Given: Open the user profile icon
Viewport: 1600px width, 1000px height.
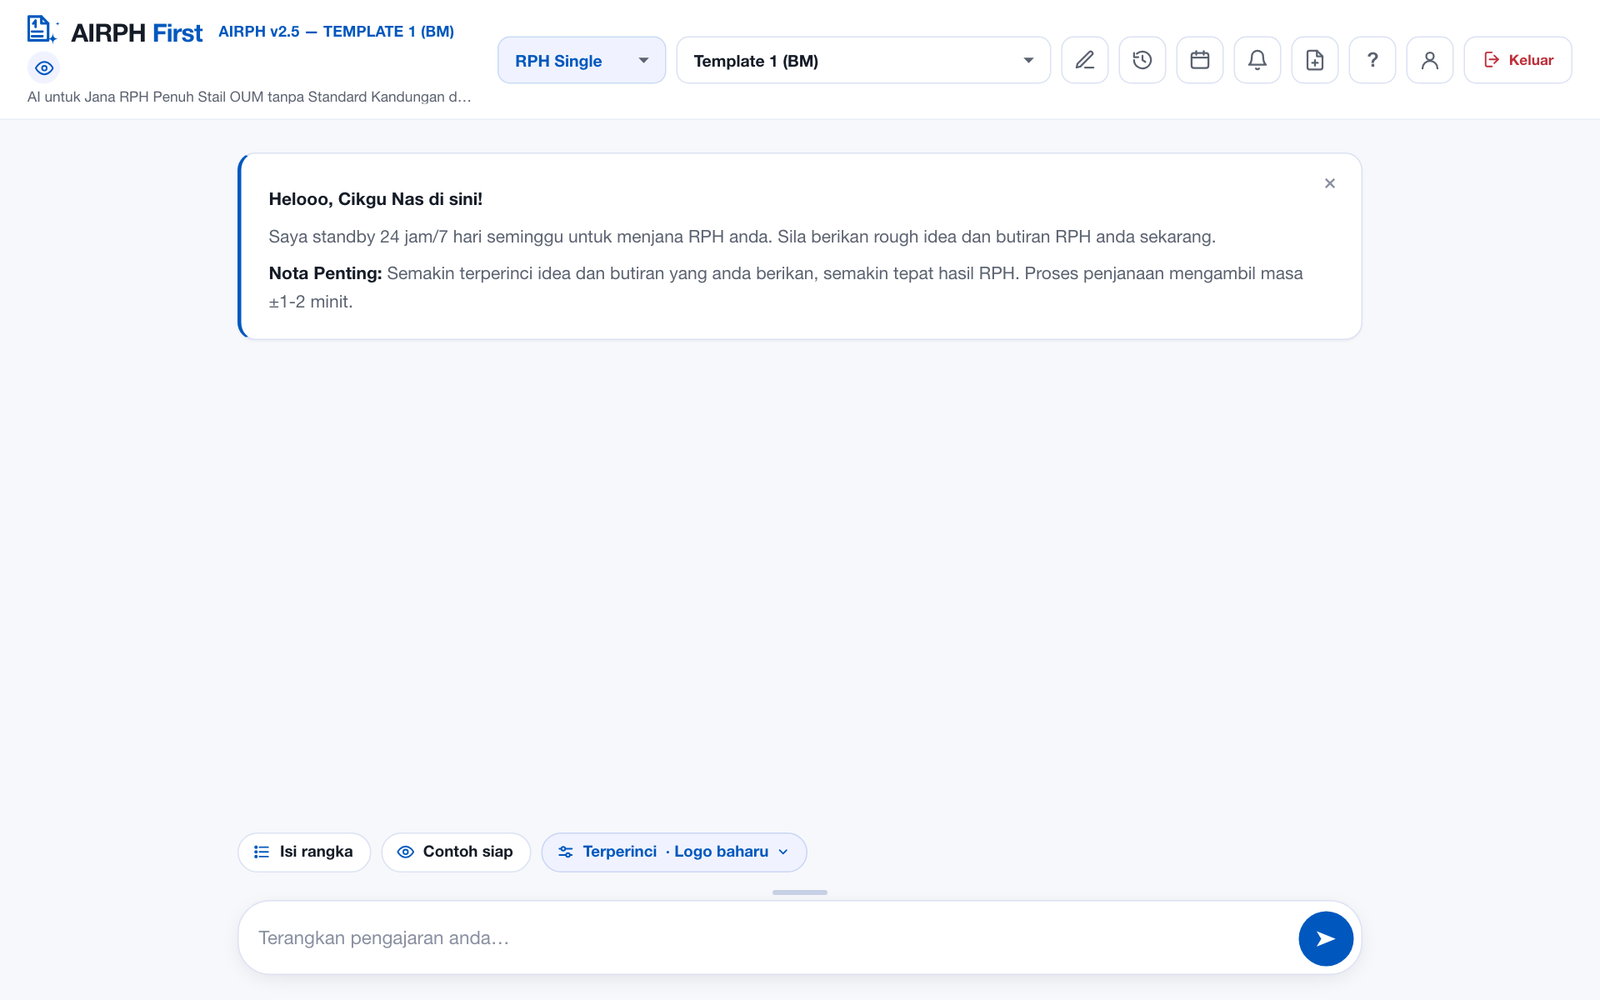Looking at the screenshot, I should (1430, 60).
